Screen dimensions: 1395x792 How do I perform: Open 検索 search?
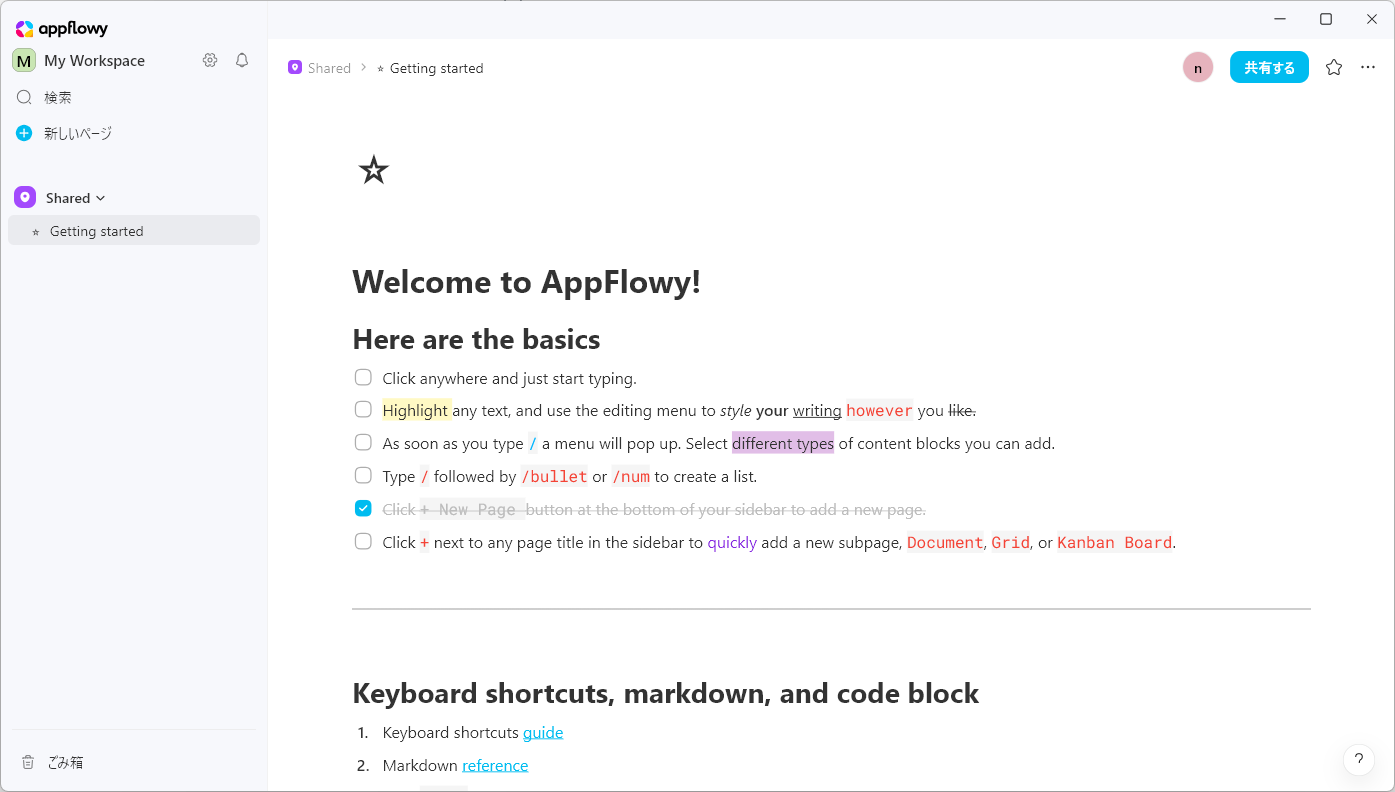pos(58,97)
